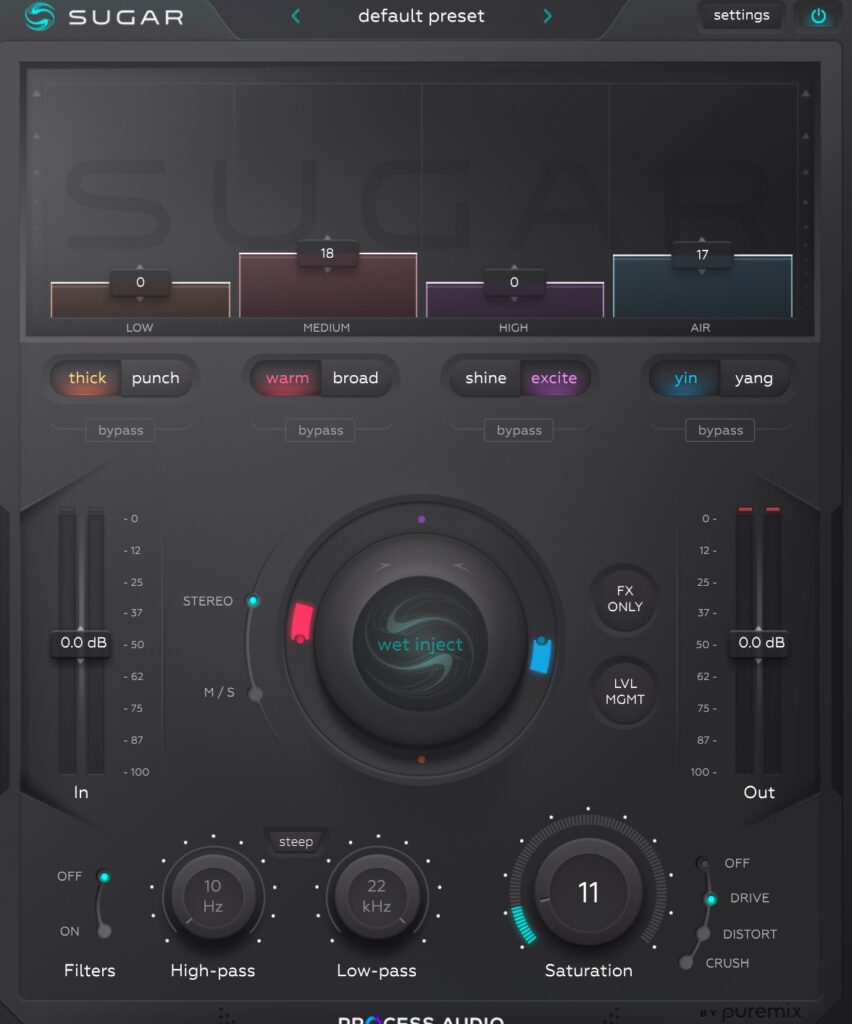The height and width of the screenshot is (1024, 852).
Task: Click the up arrow above the AIR value 17
Action: [702, 240]
